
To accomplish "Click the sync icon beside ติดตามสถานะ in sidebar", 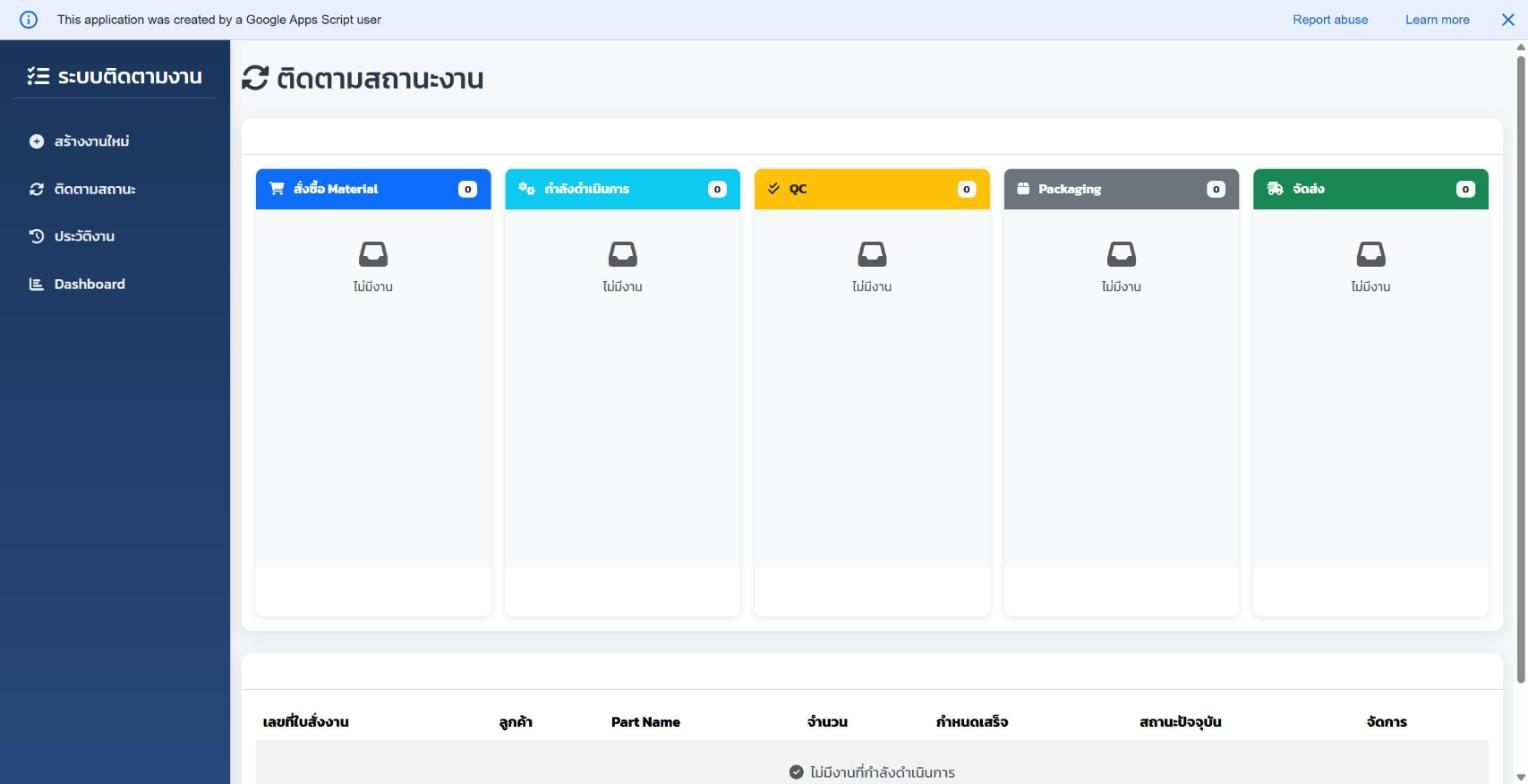I will (x=37, y=189).
